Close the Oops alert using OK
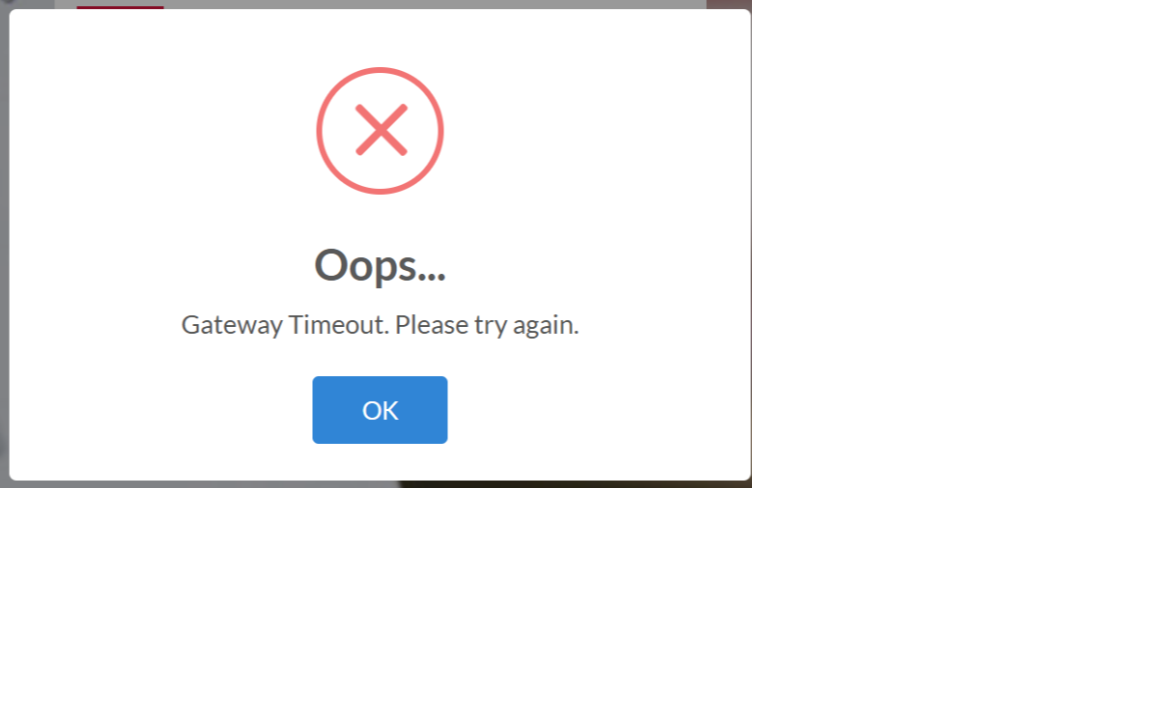Image resolution: width=1152 pixels, height=720 pixels. pos(380,410)
